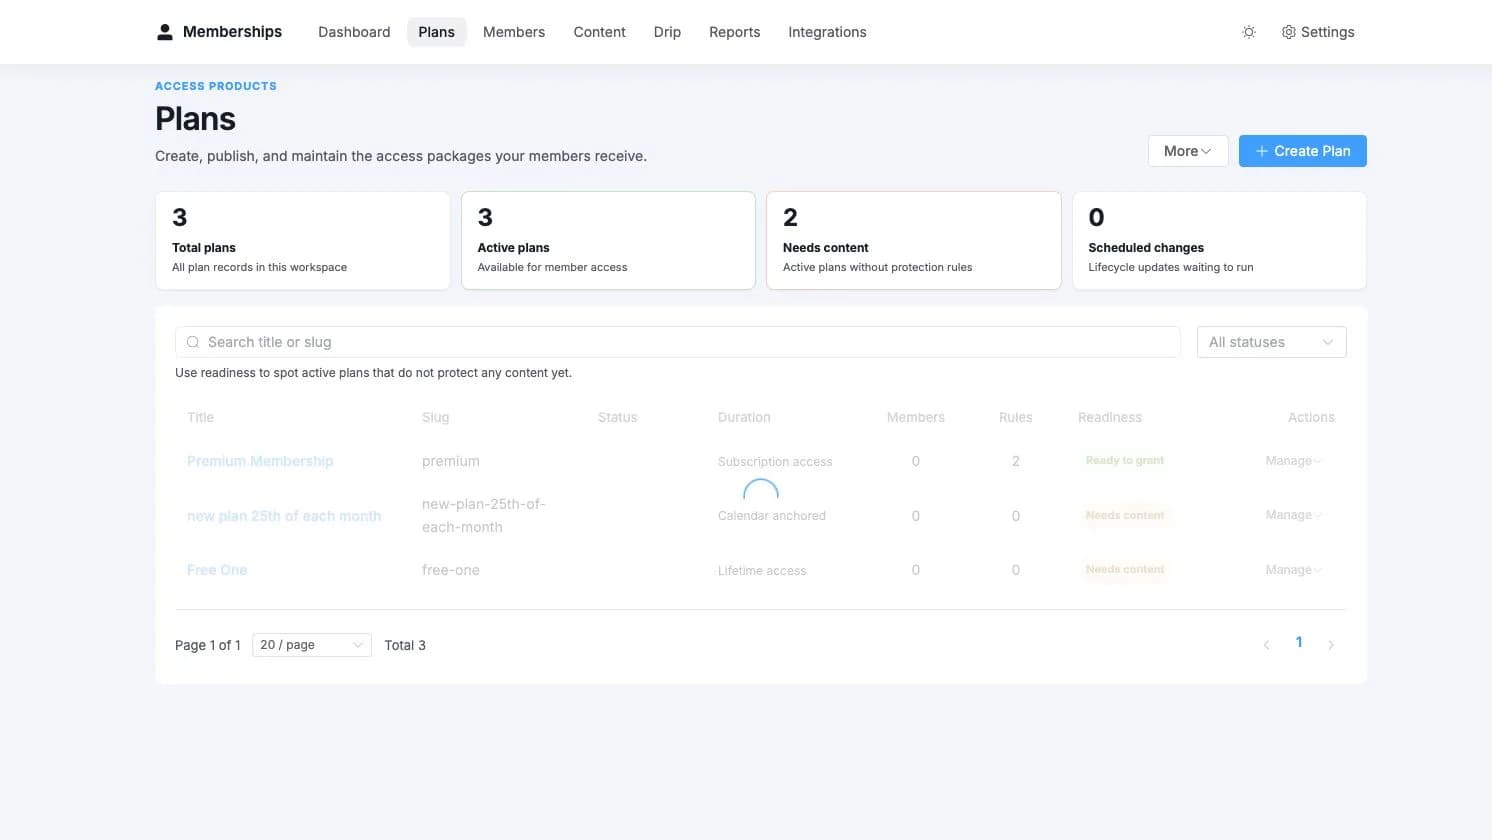Image resolution: width=1492 pixels, height=840 pixels.
Task: Click the free-one slug cell
Action: tap(451, 570)
